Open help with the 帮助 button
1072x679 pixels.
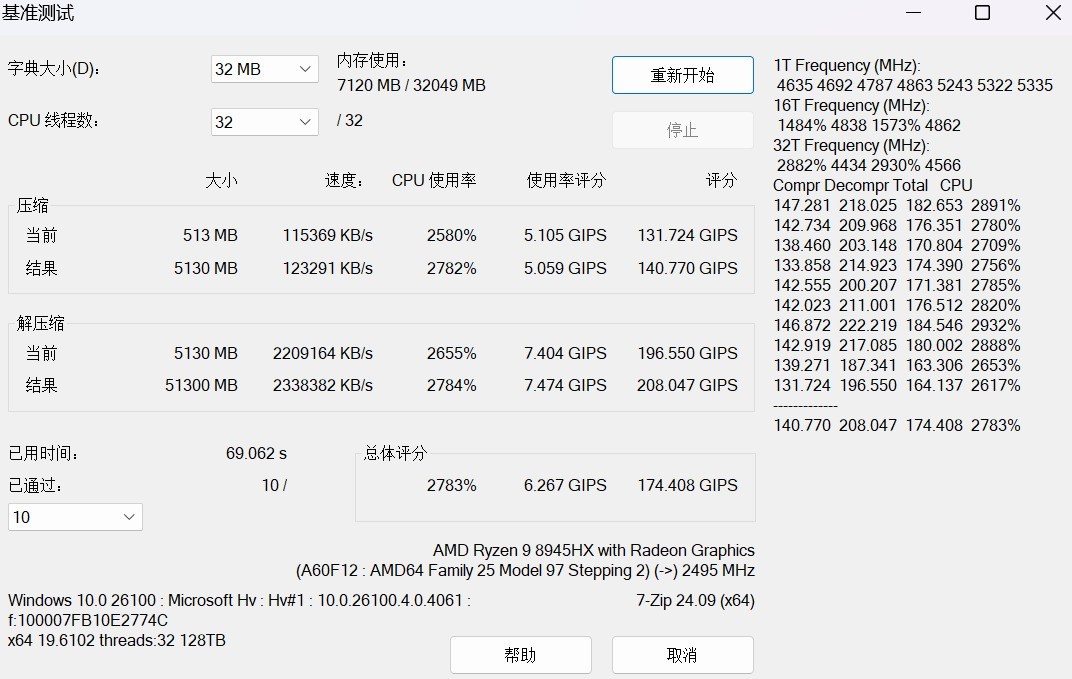point(520,655)
